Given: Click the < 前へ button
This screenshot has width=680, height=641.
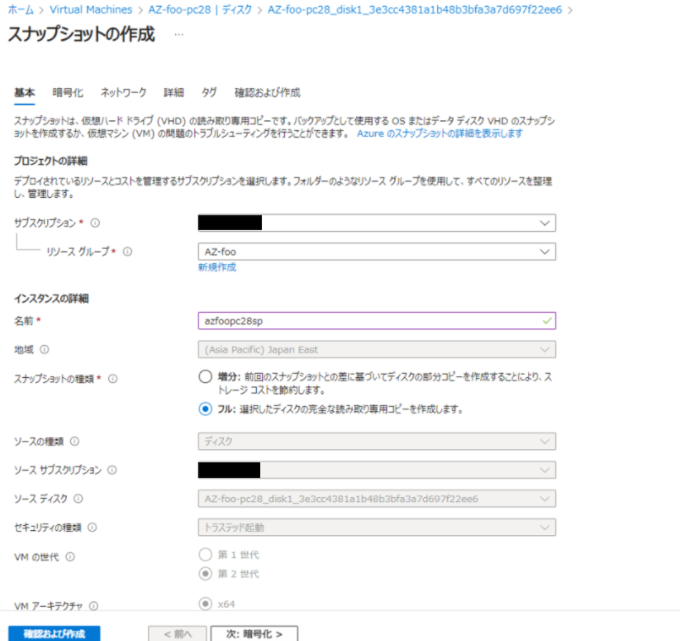Looking at the screenshot, I should [177, 634].
